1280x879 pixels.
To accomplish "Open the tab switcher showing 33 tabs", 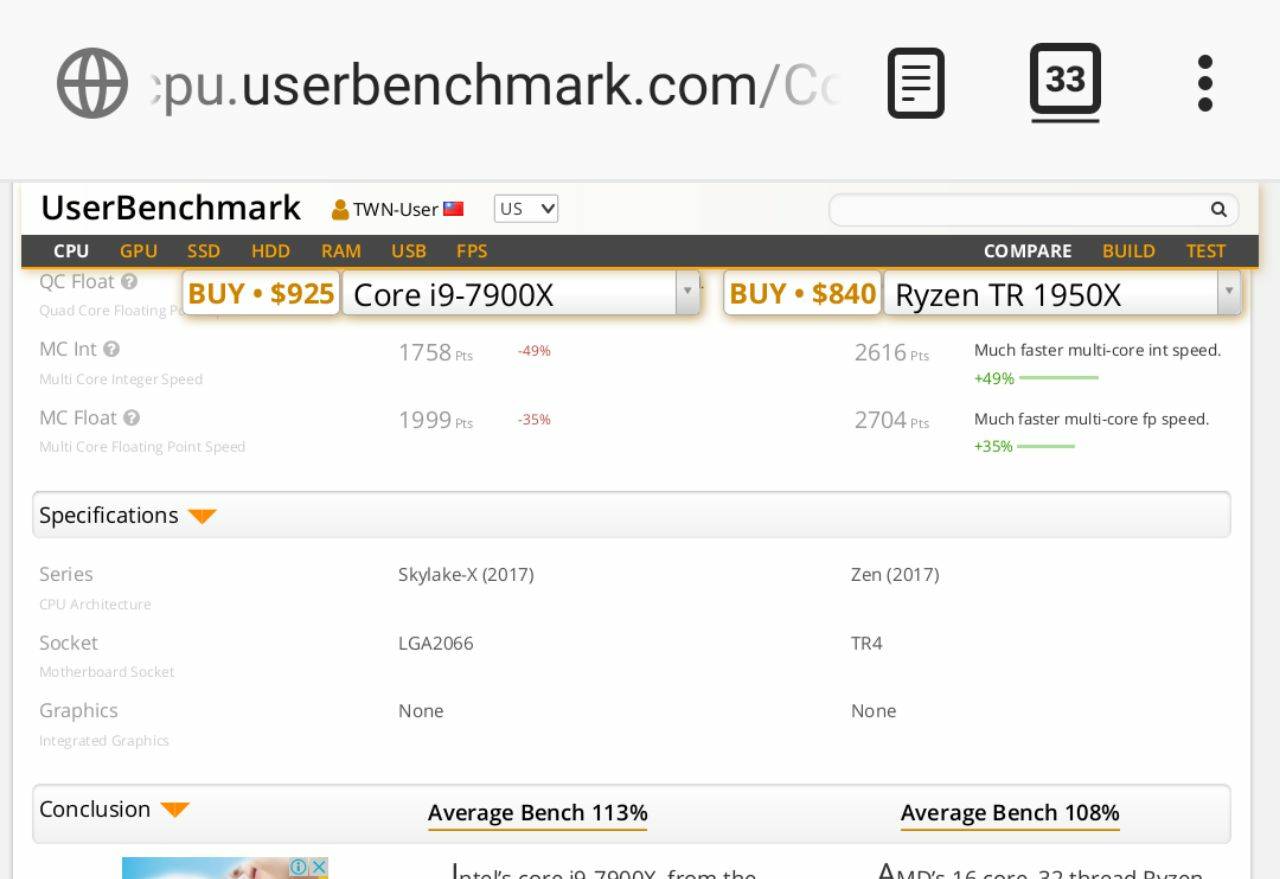I will [x=1065, y=81].
